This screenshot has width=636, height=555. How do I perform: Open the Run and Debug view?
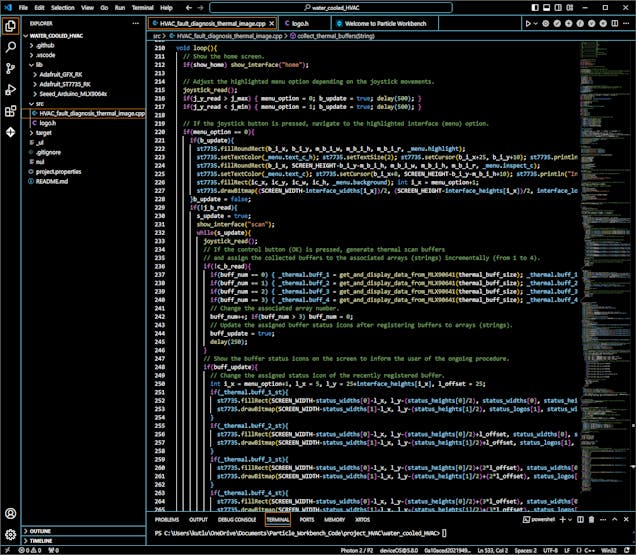tap(11, 89)
